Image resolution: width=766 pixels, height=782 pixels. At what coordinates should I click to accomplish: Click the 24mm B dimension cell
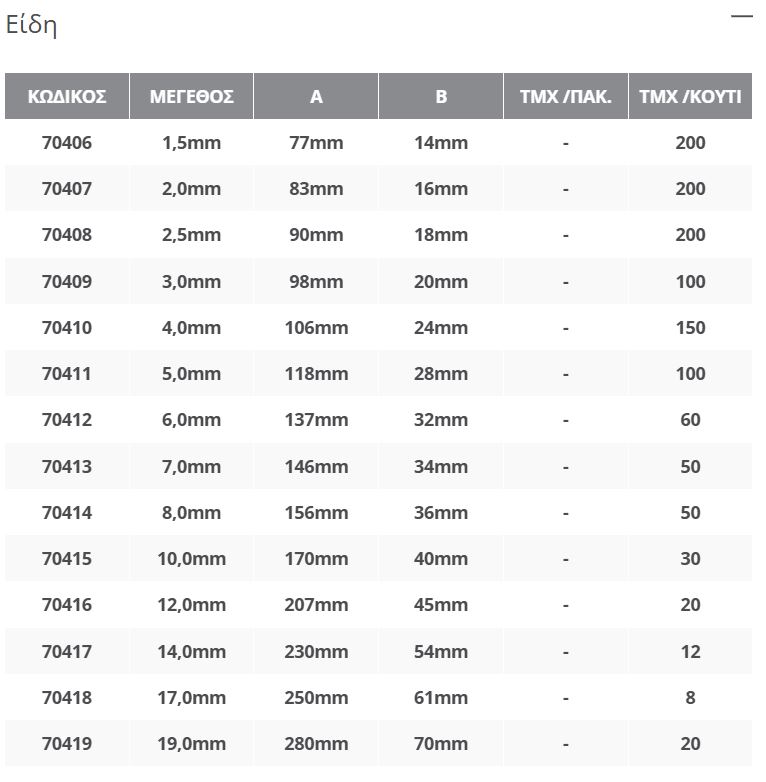(441, 328)
